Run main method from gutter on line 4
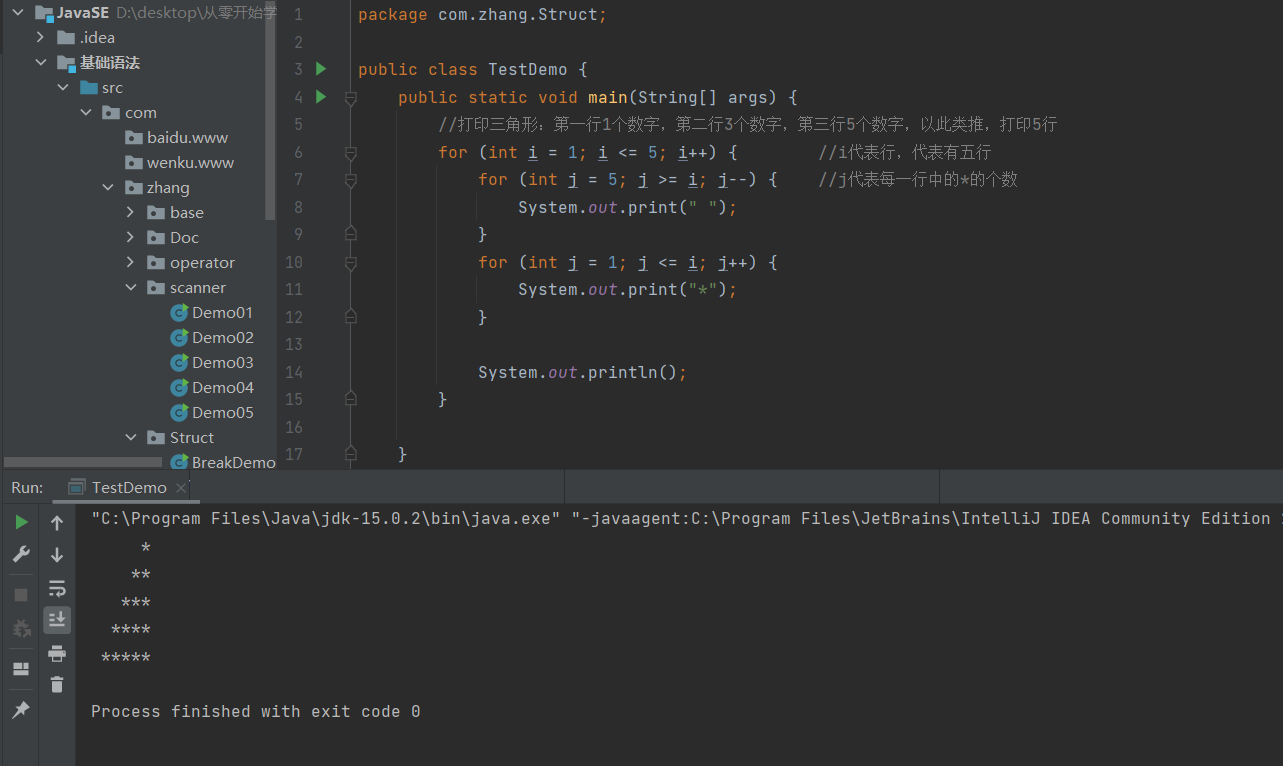 [x=321, y=97]
